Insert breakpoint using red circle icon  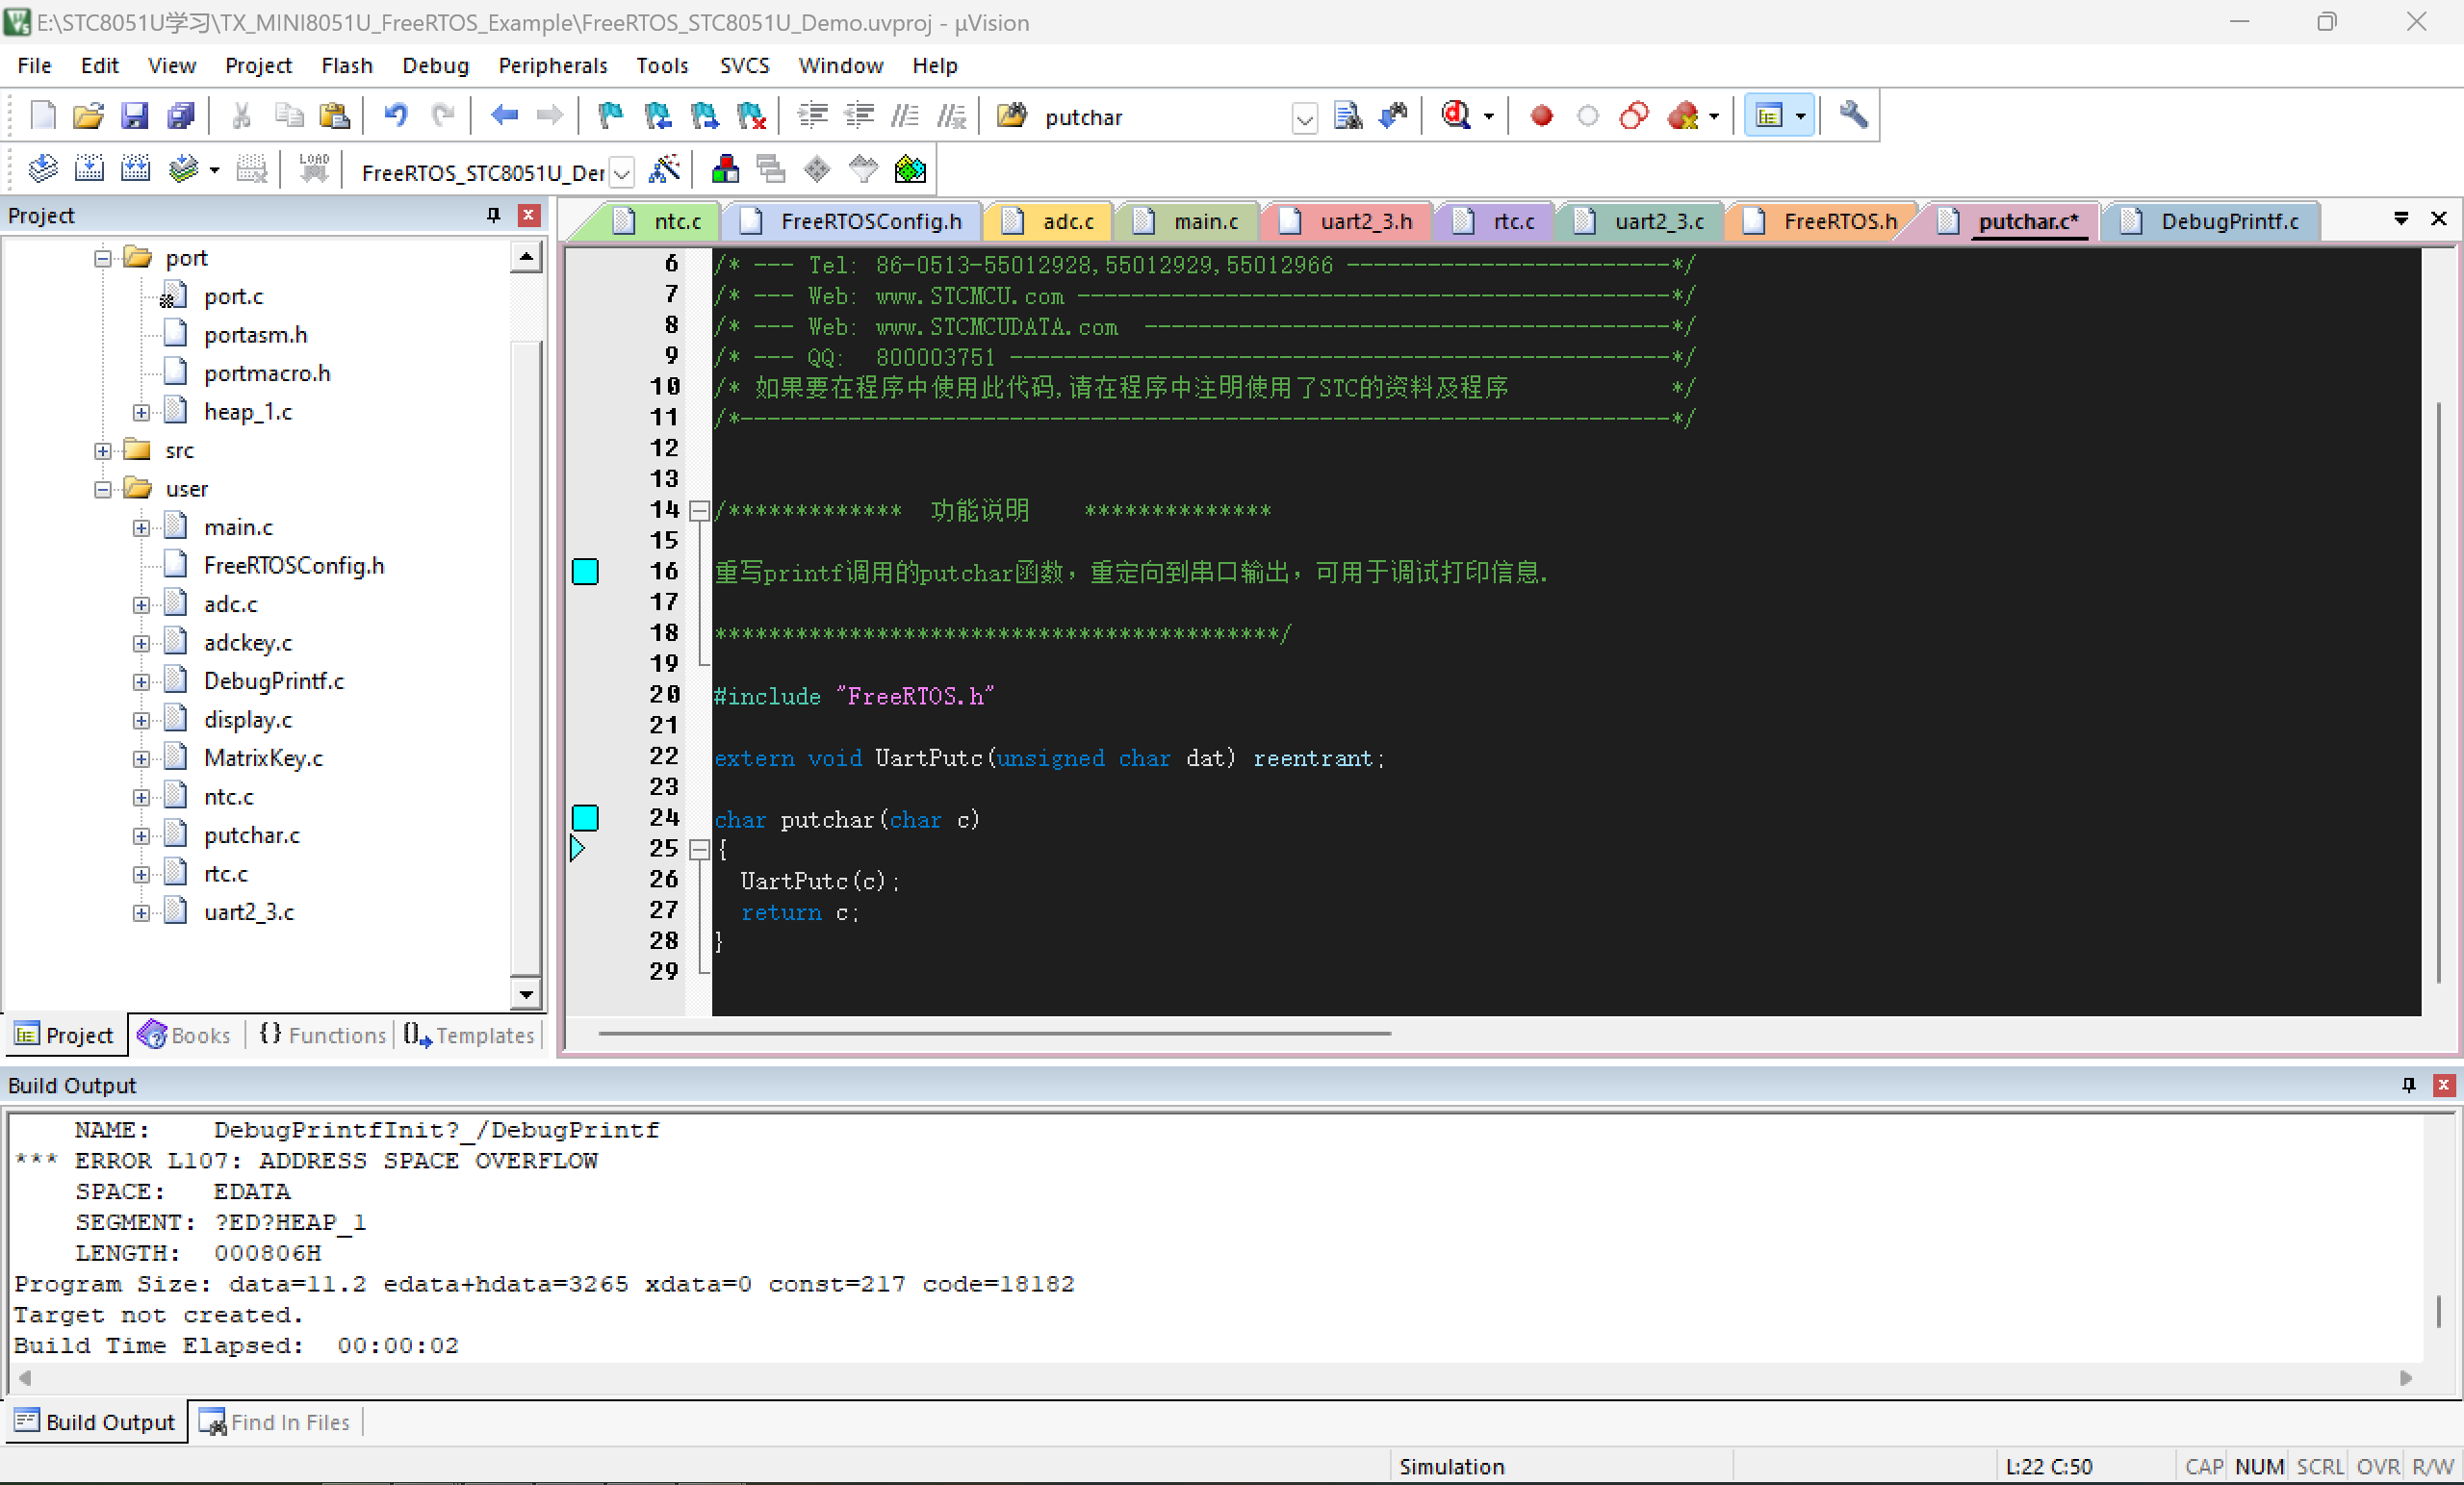(1541, 116)
